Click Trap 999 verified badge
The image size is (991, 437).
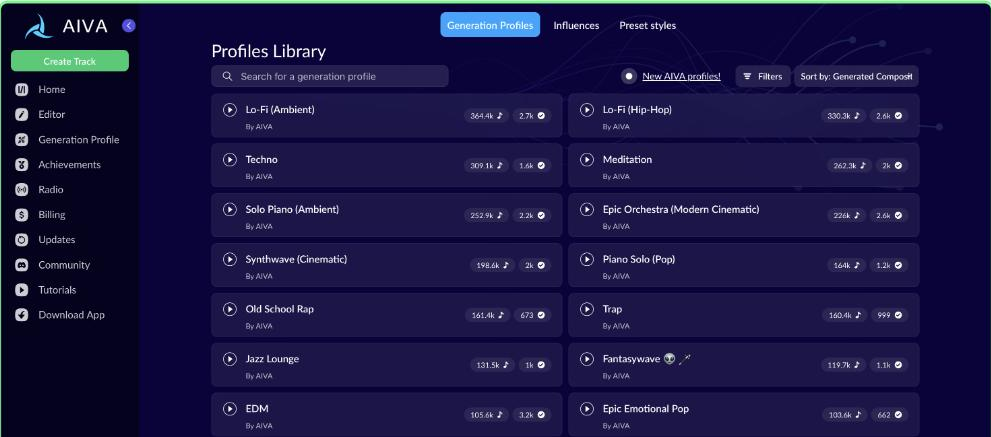(890, 315)
